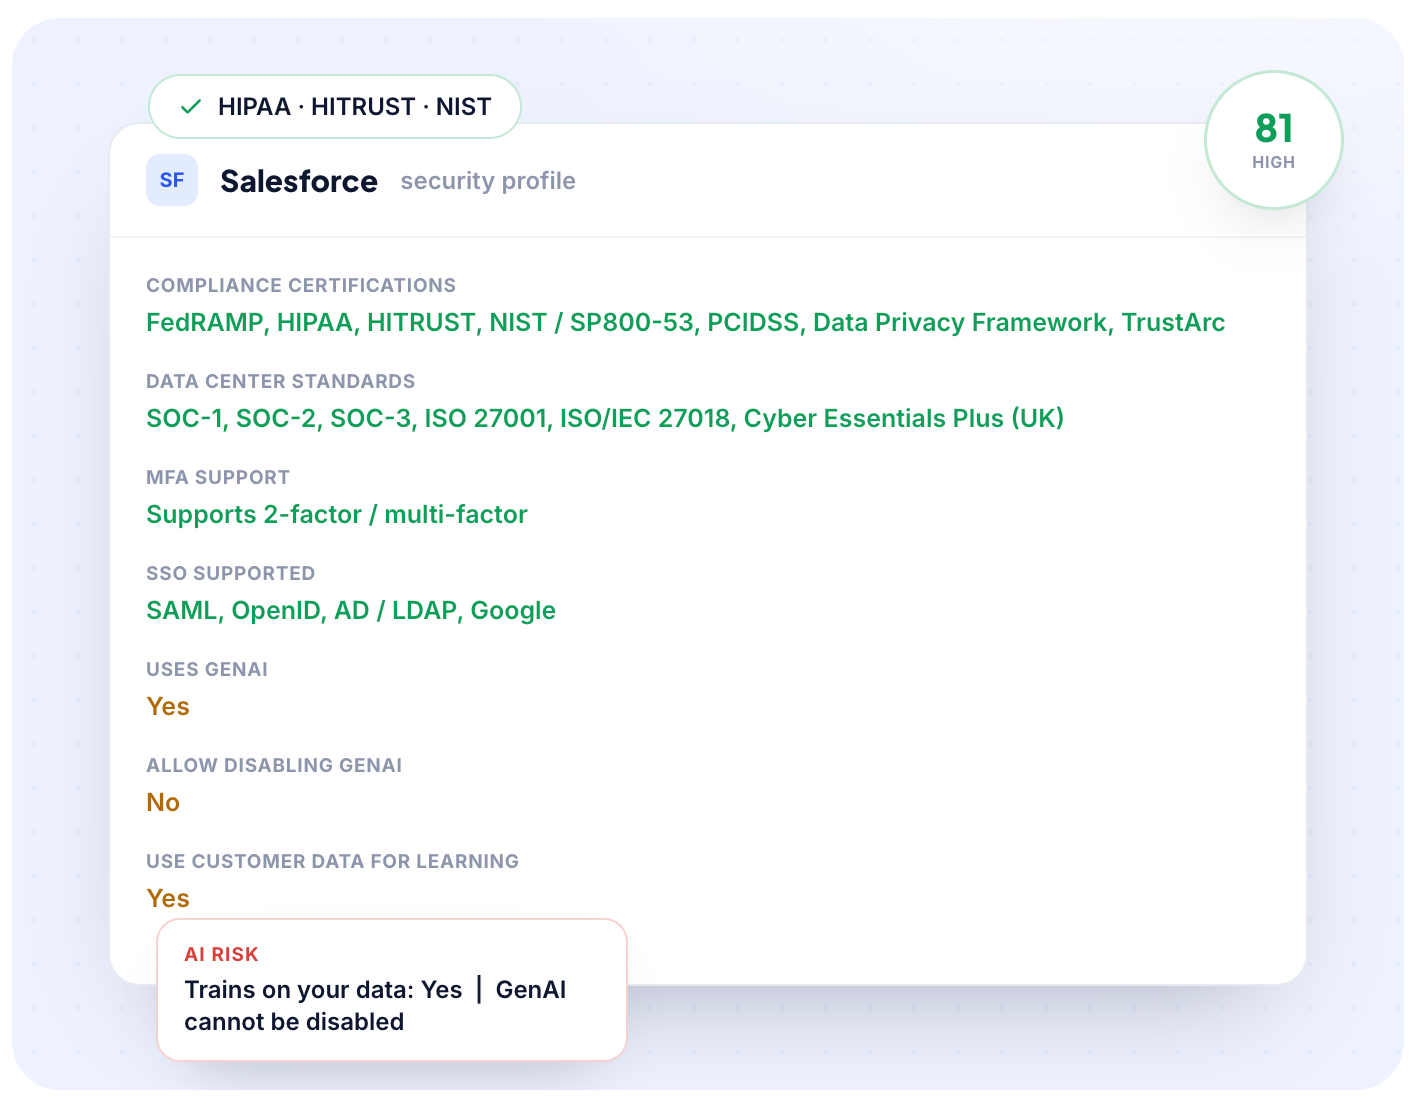This screenshot has height=1108, width=1428.
Task: Select the Use Customer Data For Learning label
Action: 332,861
